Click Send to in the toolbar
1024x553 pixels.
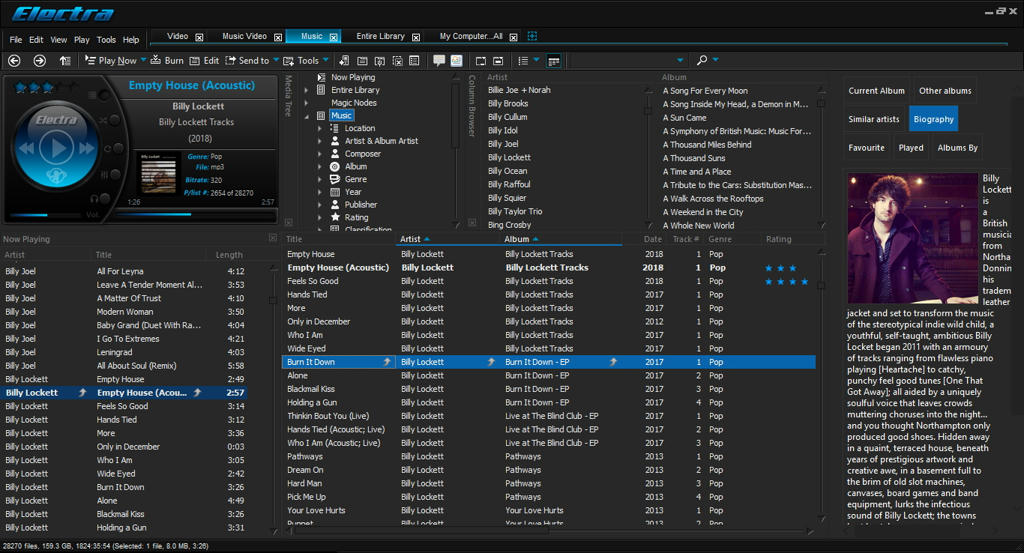coord(248,61)
